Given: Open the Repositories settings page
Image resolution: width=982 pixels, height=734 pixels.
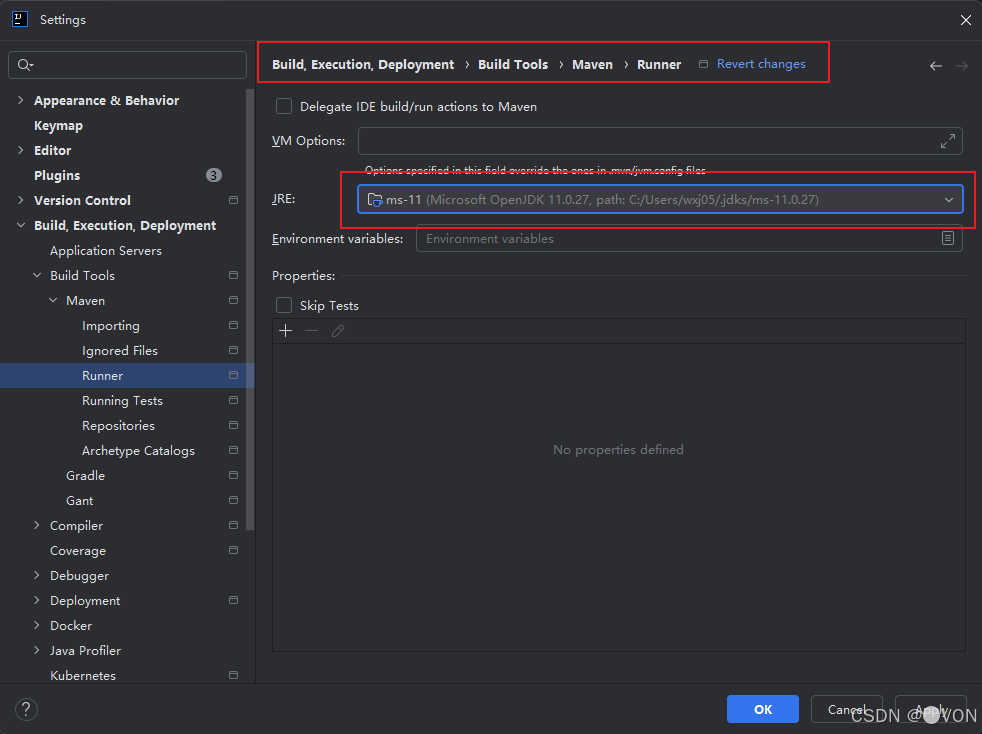Looking at the screenshot, I should tap(118, 425).
